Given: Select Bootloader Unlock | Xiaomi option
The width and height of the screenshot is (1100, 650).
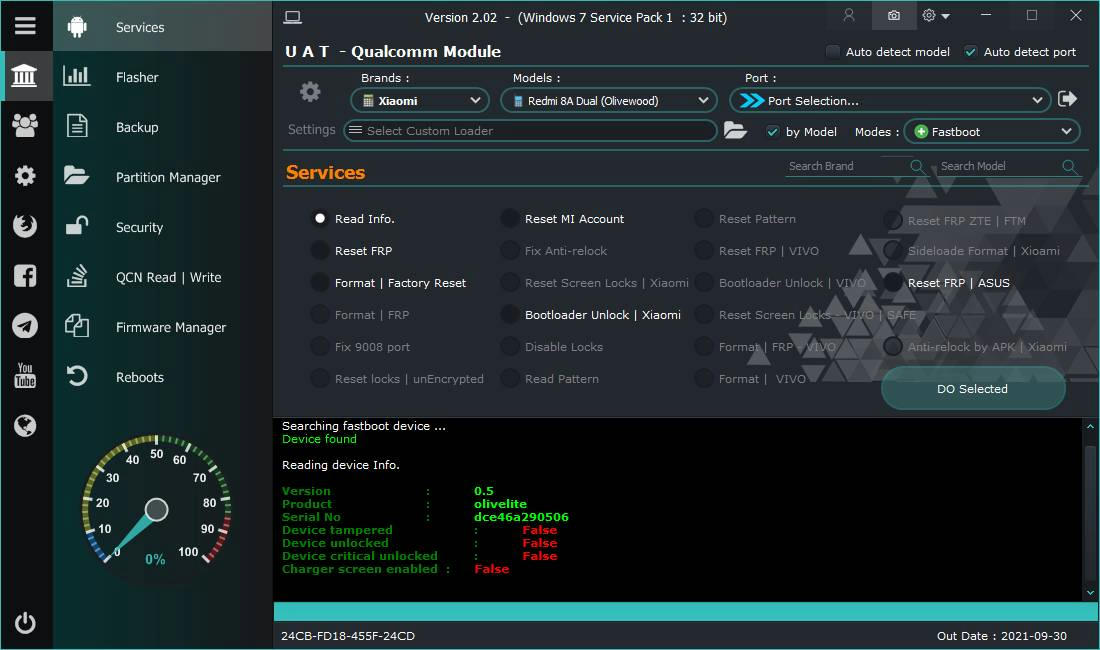Looking at the screenshot, I should point(510,315).
